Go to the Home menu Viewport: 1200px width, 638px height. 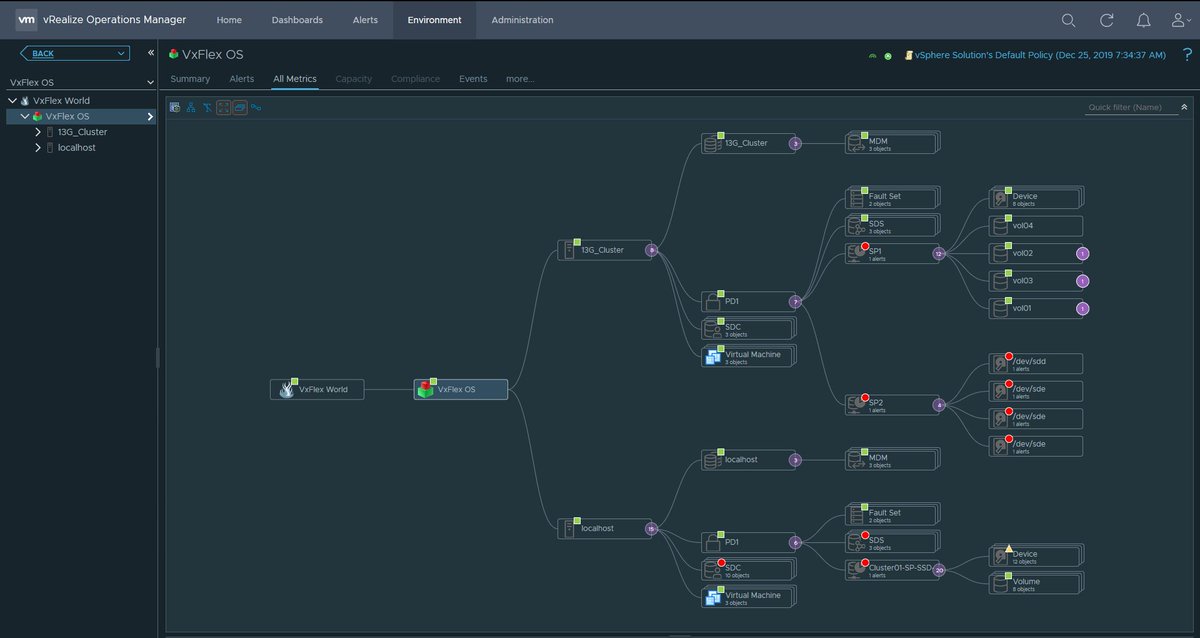point(229,20)
